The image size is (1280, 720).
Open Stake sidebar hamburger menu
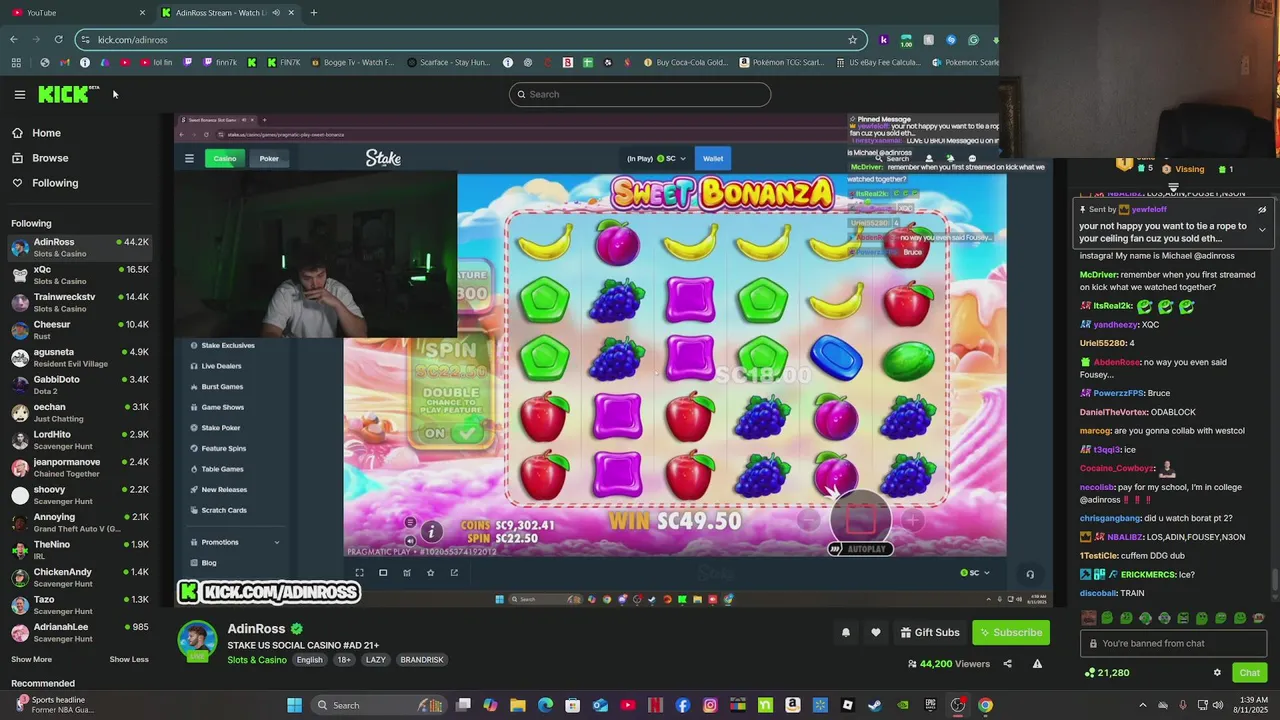(x=189, y=158)
